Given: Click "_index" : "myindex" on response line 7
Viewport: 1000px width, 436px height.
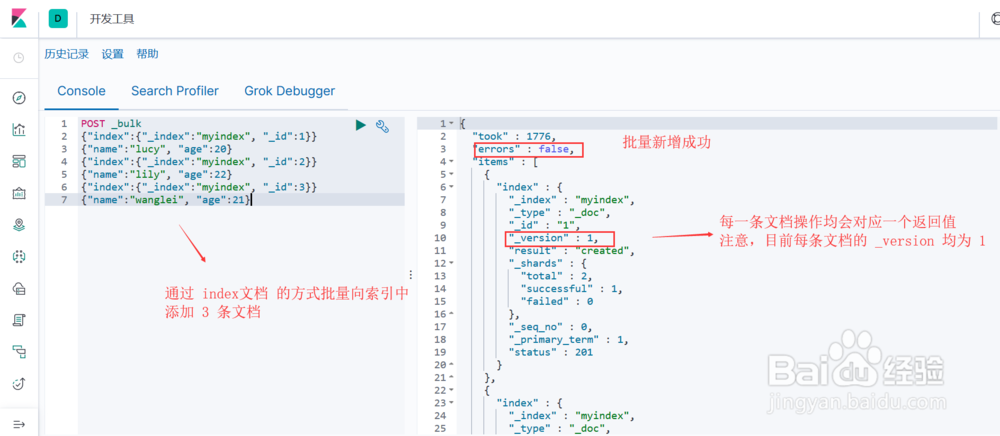Looking at the screenshot, I should tap(572, 200).
